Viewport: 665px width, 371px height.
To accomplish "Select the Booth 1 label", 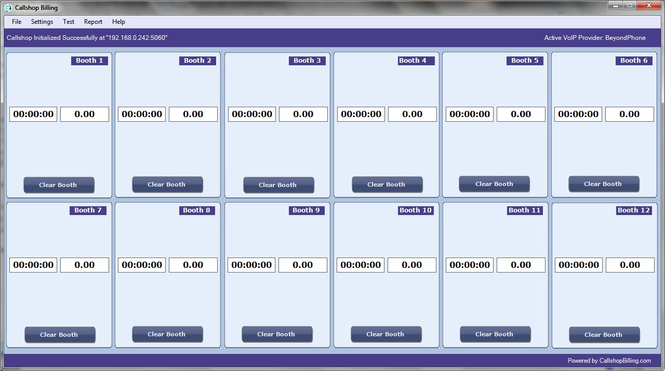I will pos(89,61).
